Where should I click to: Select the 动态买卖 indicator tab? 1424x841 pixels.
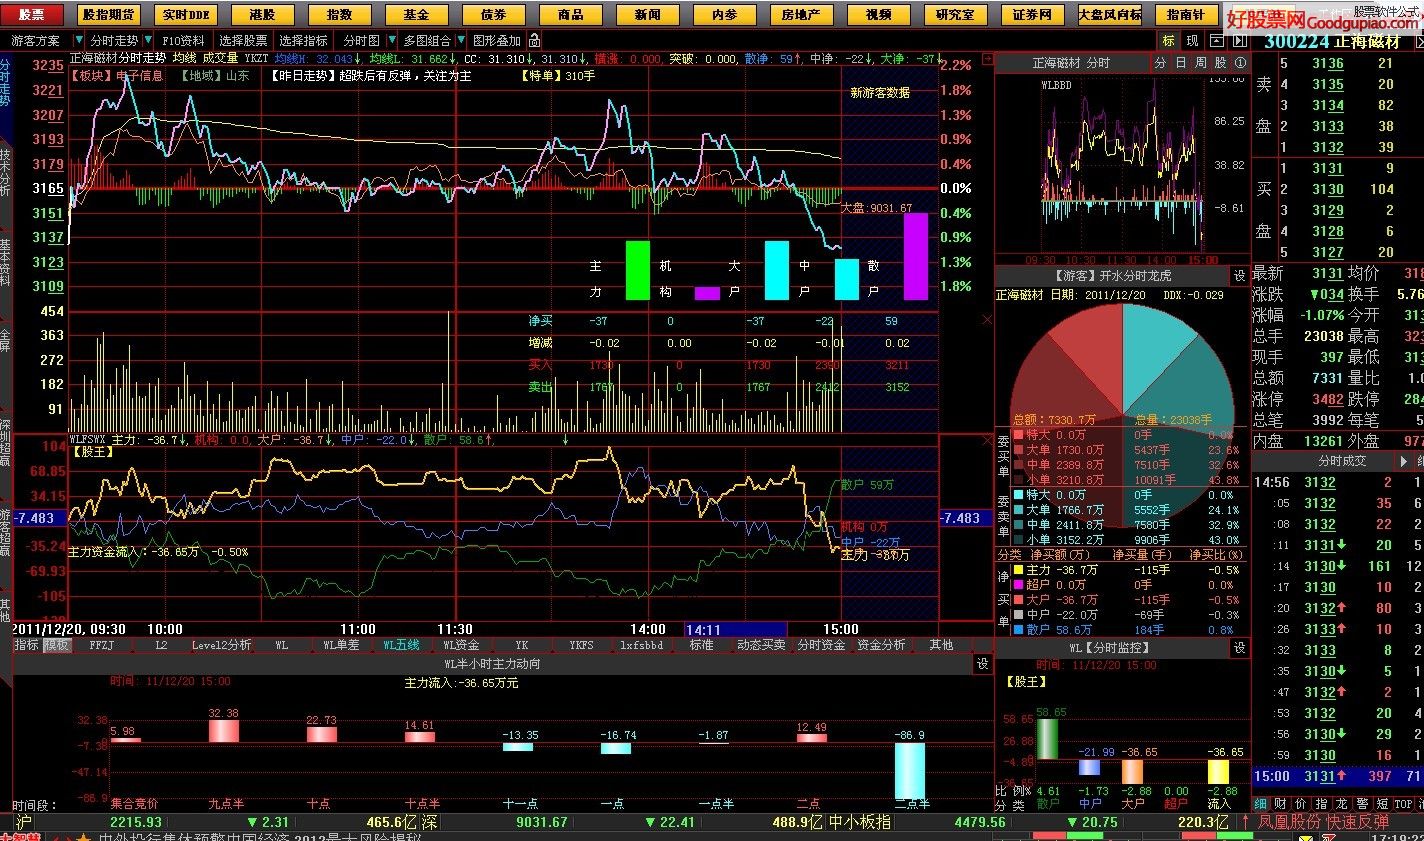761,645
